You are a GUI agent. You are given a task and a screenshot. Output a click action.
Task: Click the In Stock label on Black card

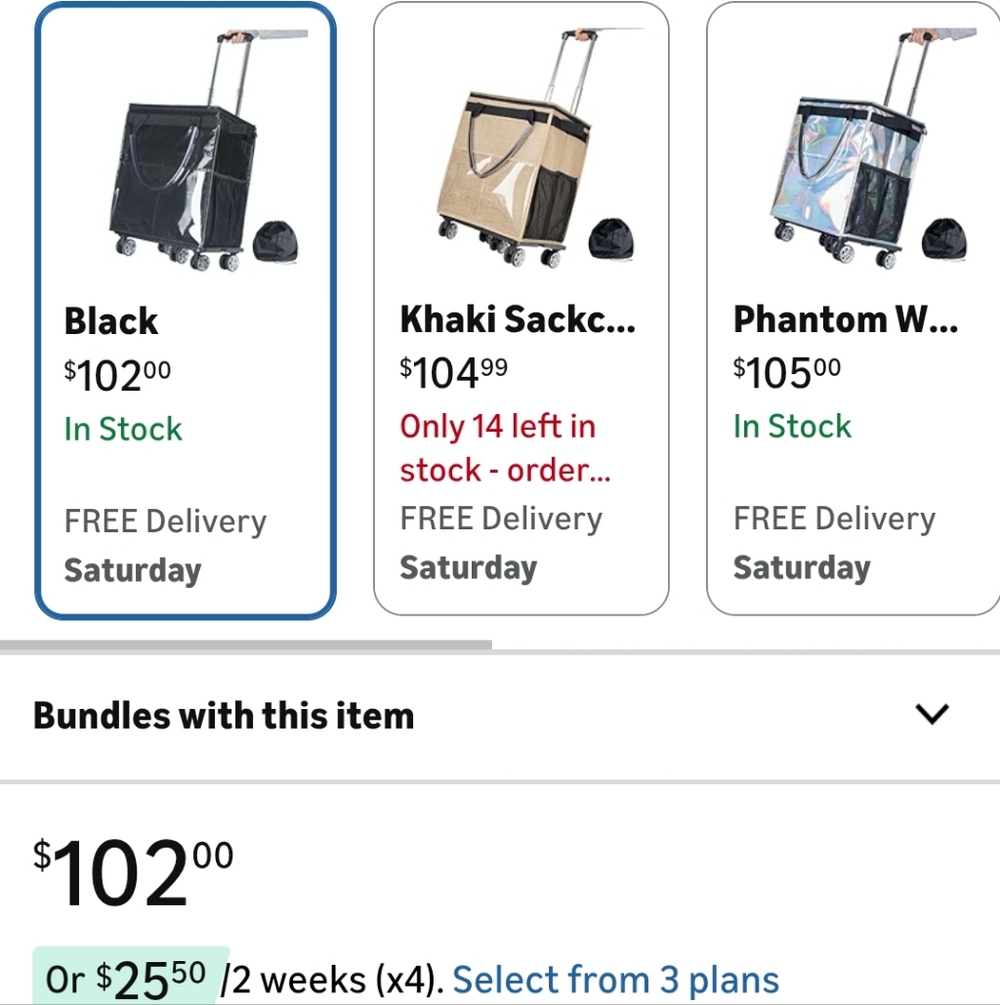[122, 428]
